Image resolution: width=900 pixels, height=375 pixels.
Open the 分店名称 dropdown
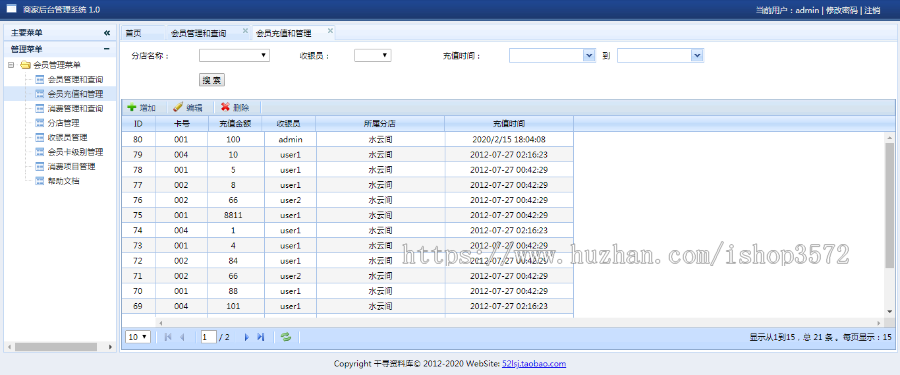tap(234, 55)
